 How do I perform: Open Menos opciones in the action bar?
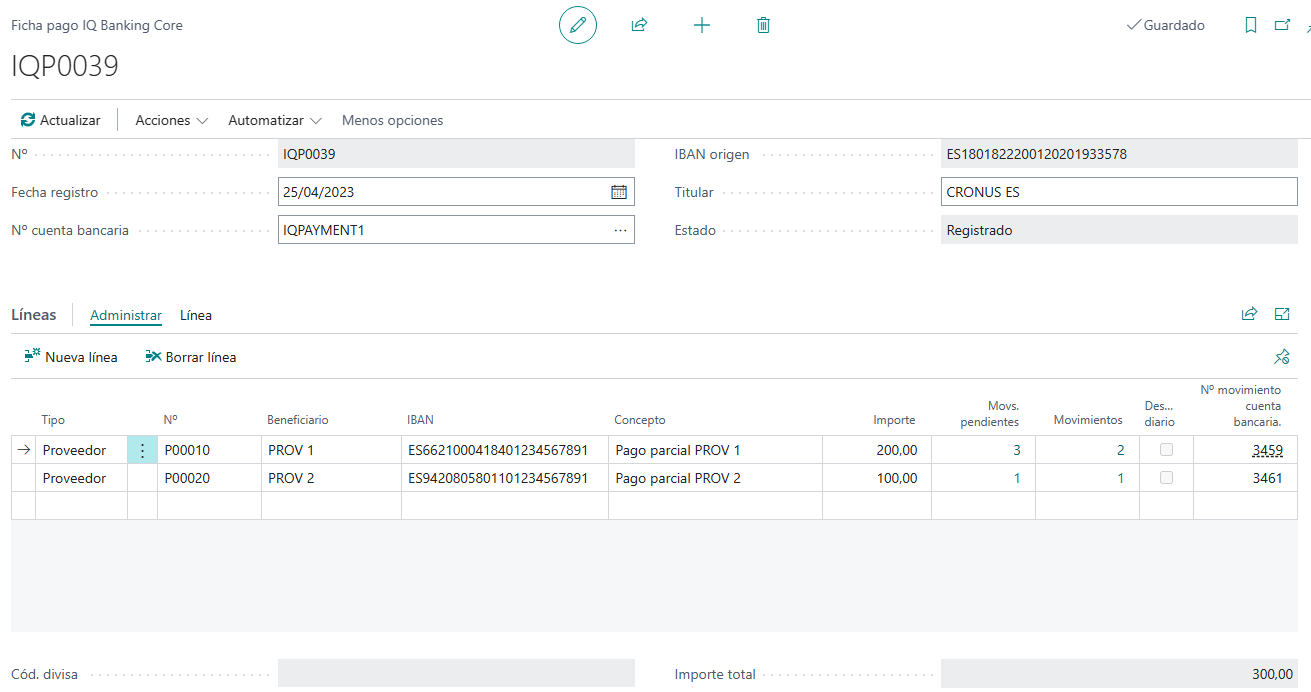pos(392,119)
